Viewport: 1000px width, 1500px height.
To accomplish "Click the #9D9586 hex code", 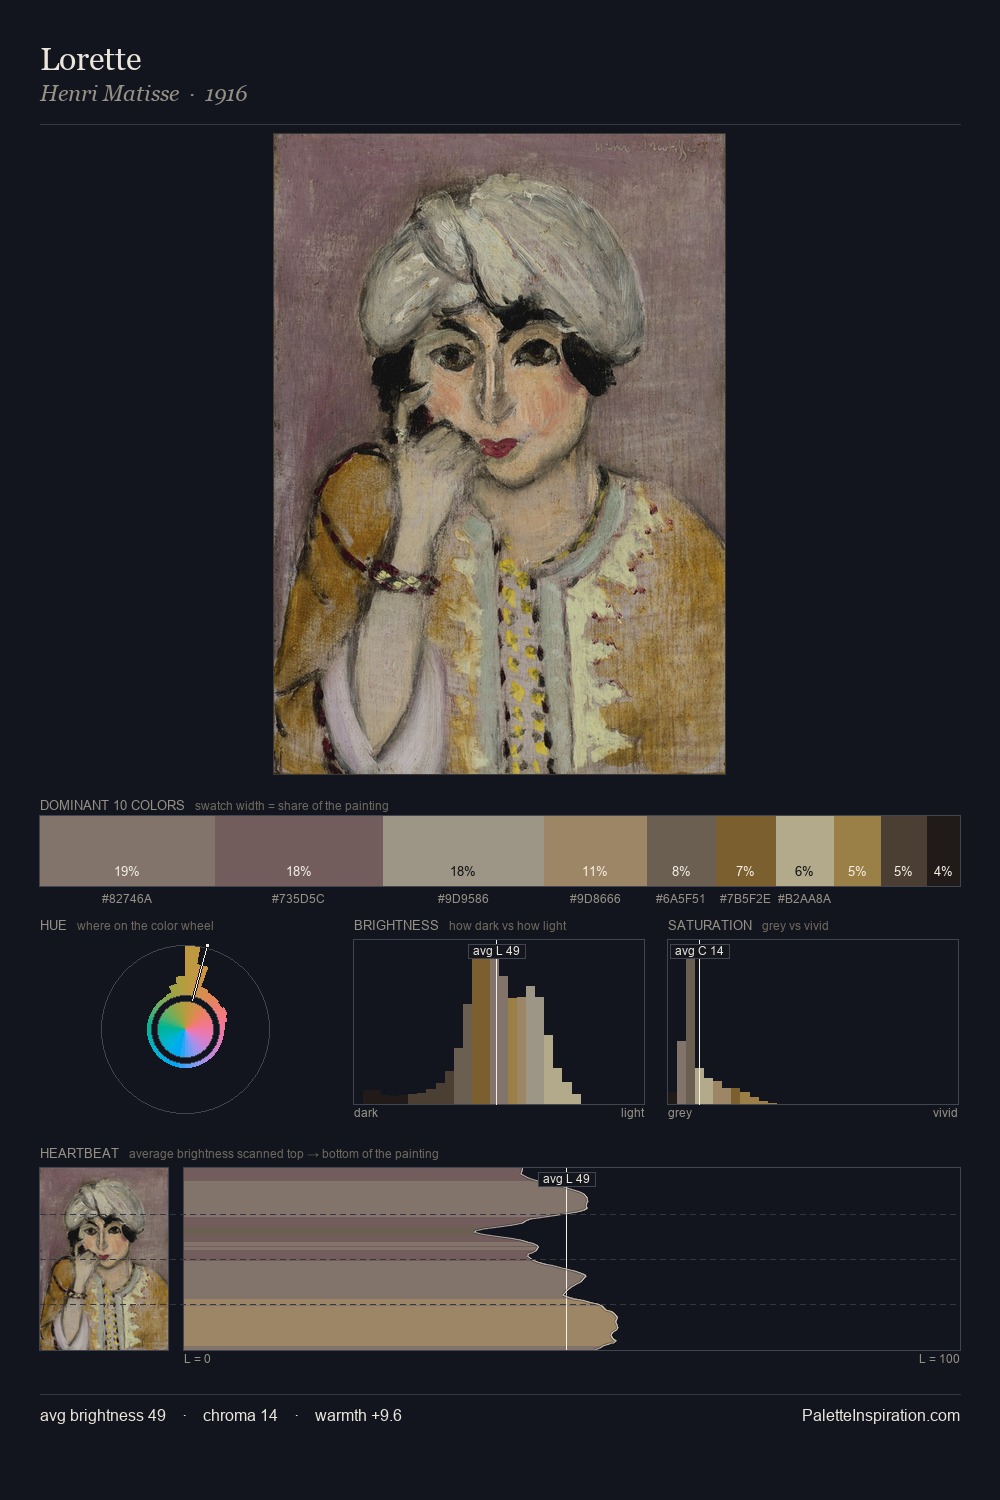I will pyautogui.click(x=463, y=899).
